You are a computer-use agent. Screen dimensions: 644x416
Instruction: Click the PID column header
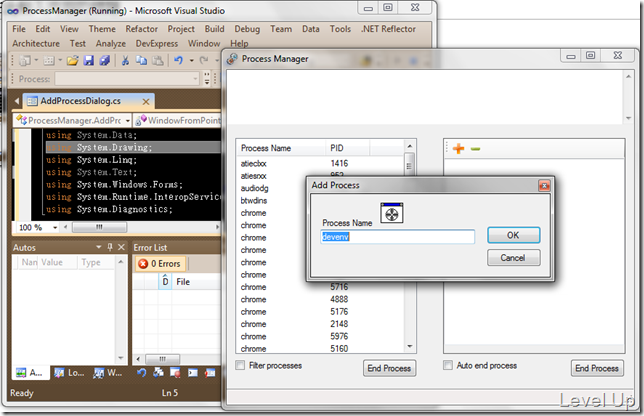347,148
